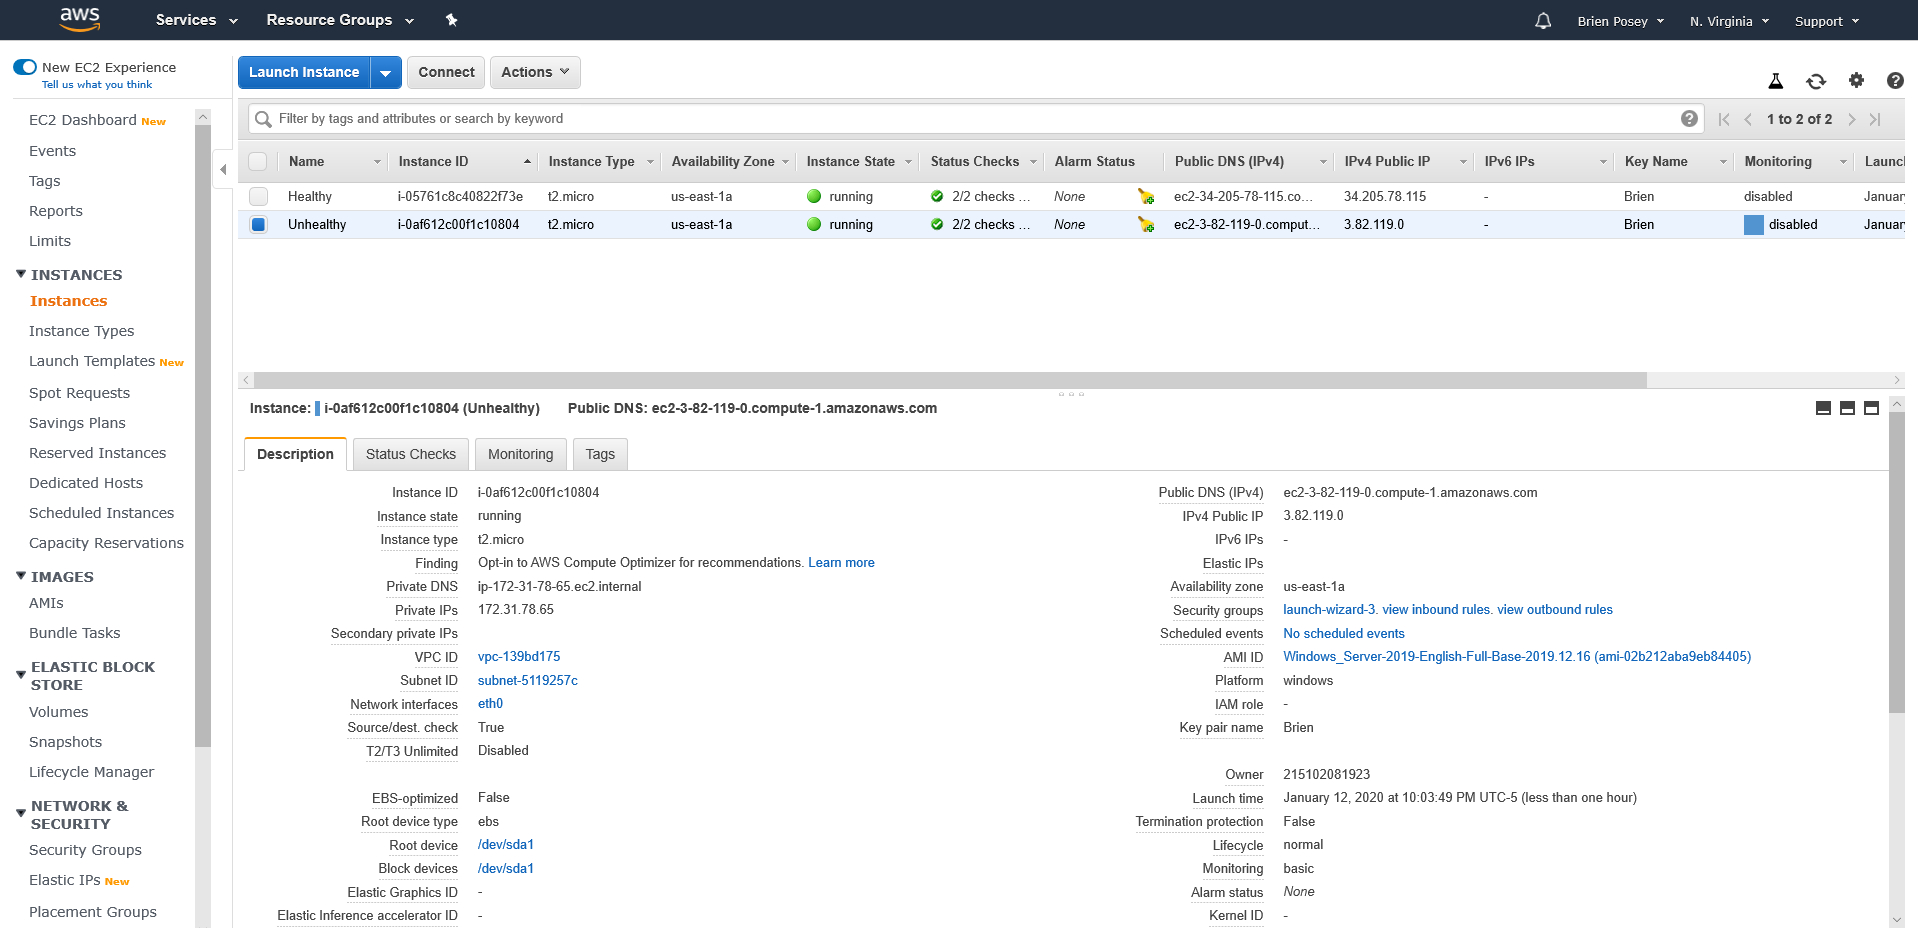Open the Launch Instance dropdown arrow

click(x=386, y=73)
